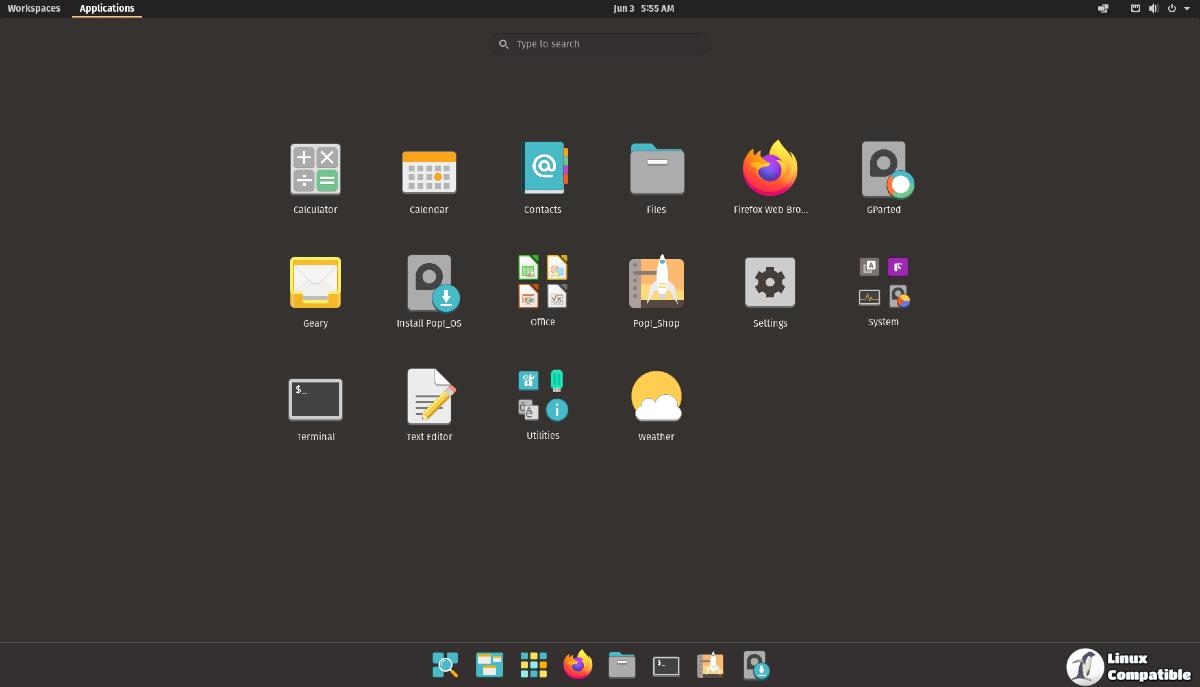Open the system menu dropdown arrow

point(1187,8)
